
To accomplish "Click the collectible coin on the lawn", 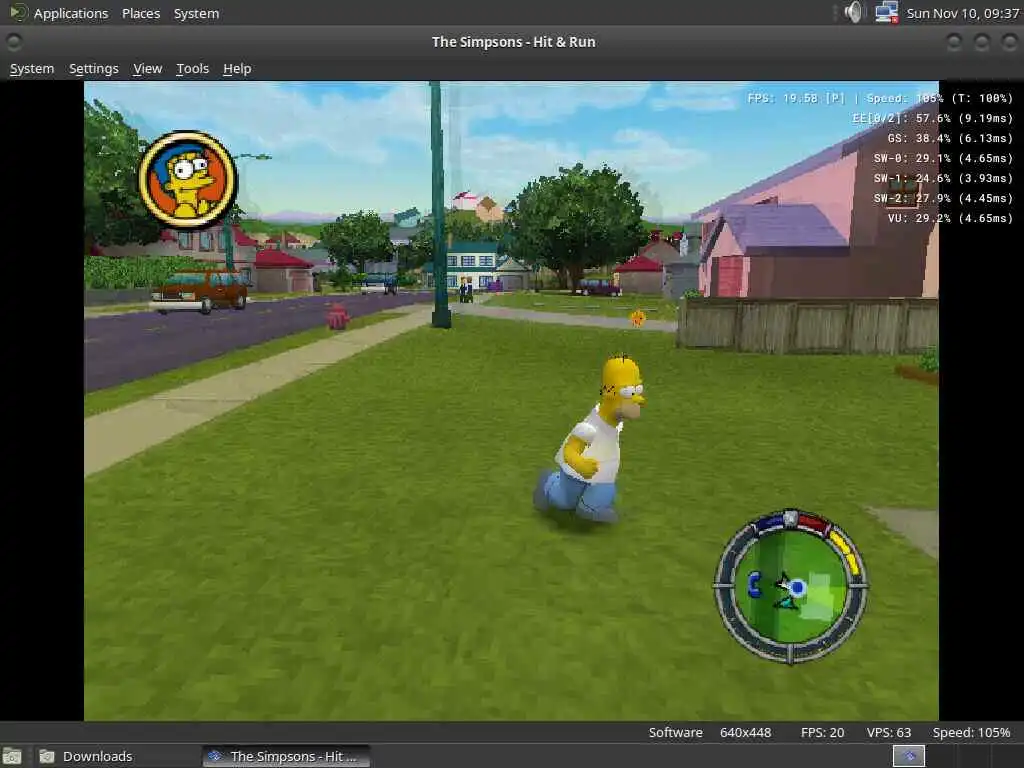I will coord(637,318).
